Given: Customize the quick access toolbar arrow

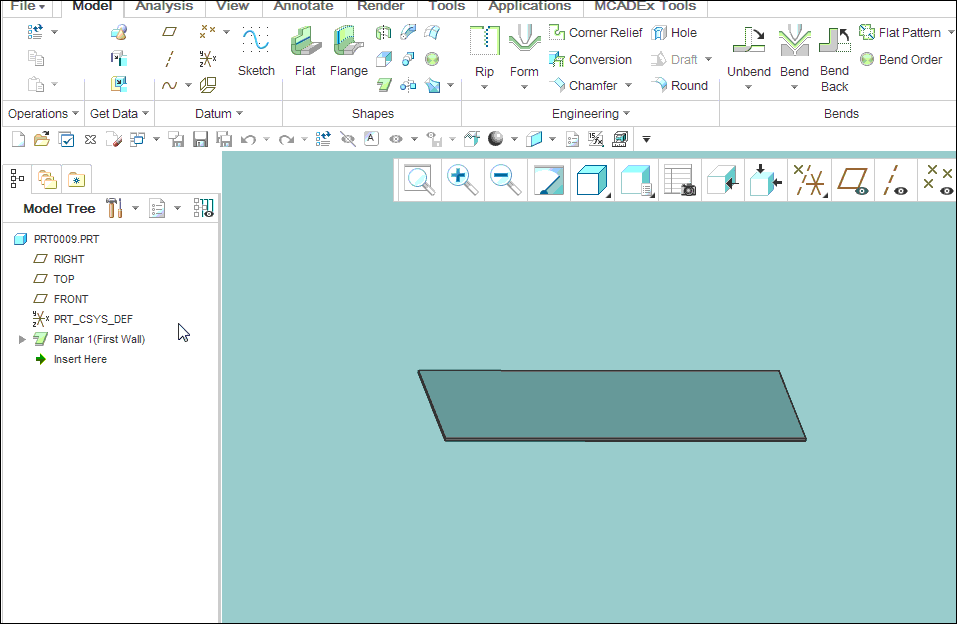Looking at the screenshot, I should (x=646, y=139).
